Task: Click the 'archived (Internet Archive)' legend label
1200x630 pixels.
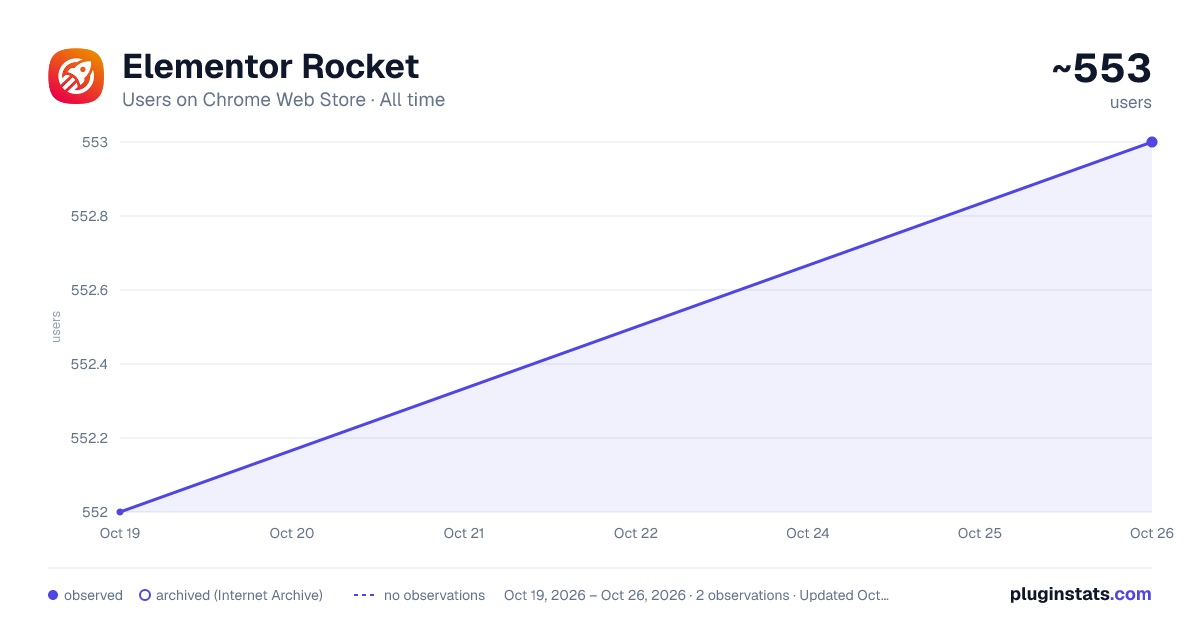Action: [239, 595]
